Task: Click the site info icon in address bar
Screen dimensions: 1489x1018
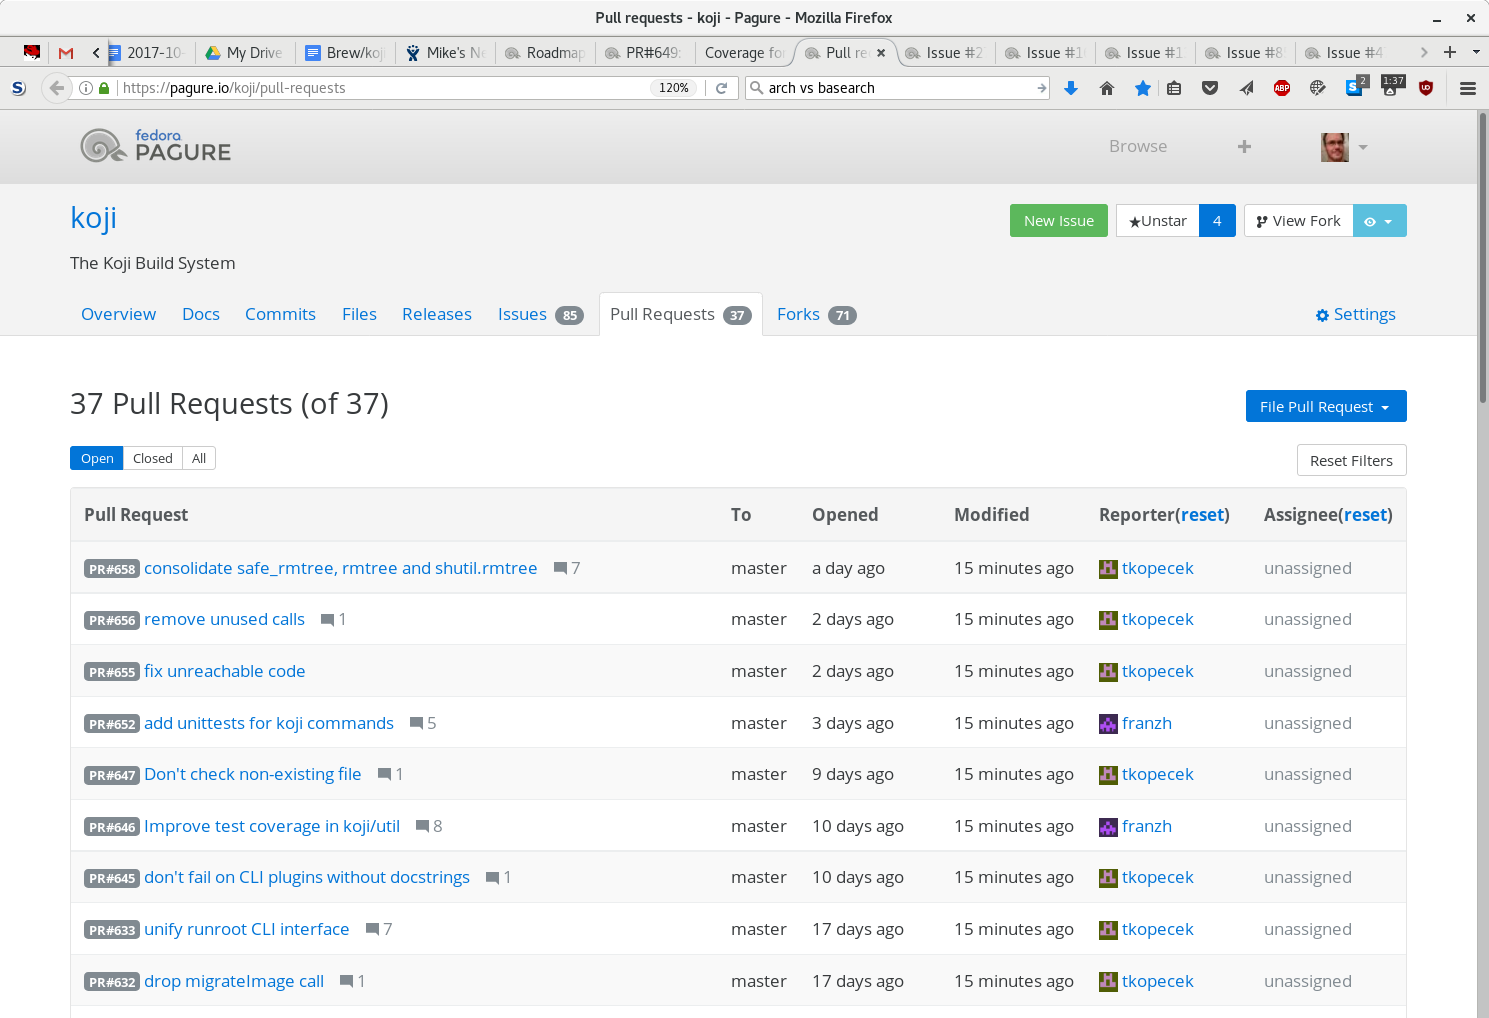Action: click(86, 88)
